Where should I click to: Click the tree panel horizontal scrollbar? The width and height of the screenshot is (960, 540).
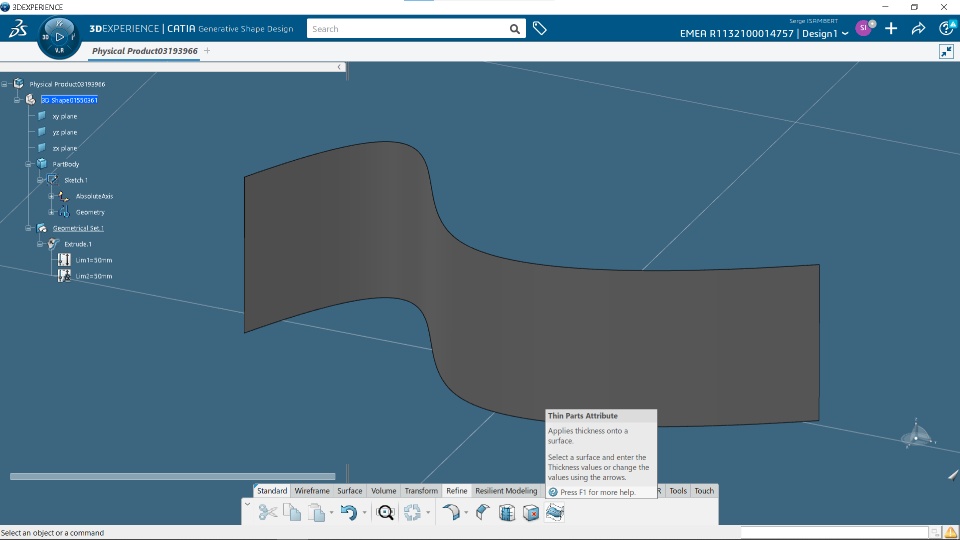click(173, 476)
